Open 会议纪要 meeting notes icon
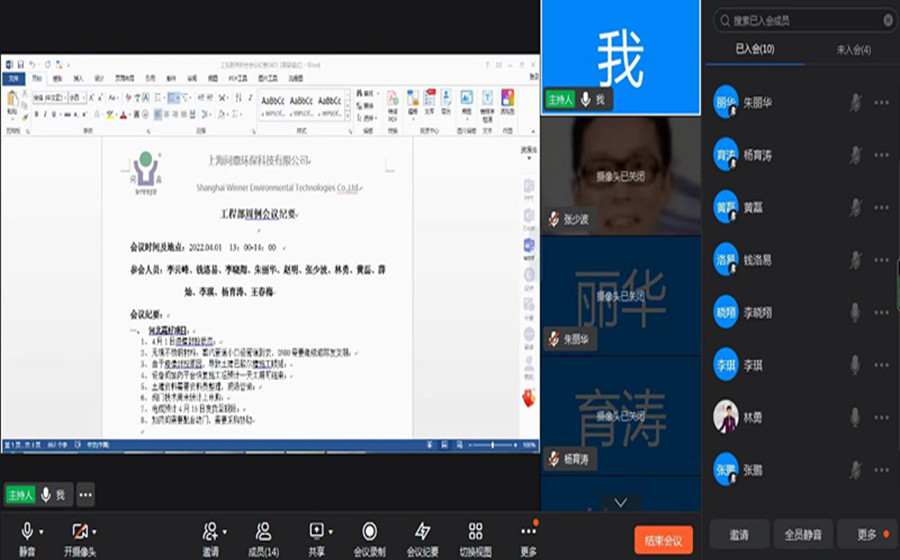Viewport: 900px width, 560px height. [x=422, y=531]
